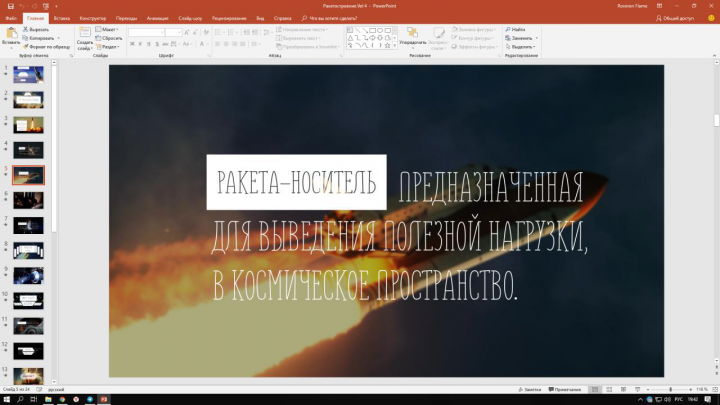Viewport: 720px width, 405px height.
Task: Open the Windows Start menu
Action: tap(7, 399)
